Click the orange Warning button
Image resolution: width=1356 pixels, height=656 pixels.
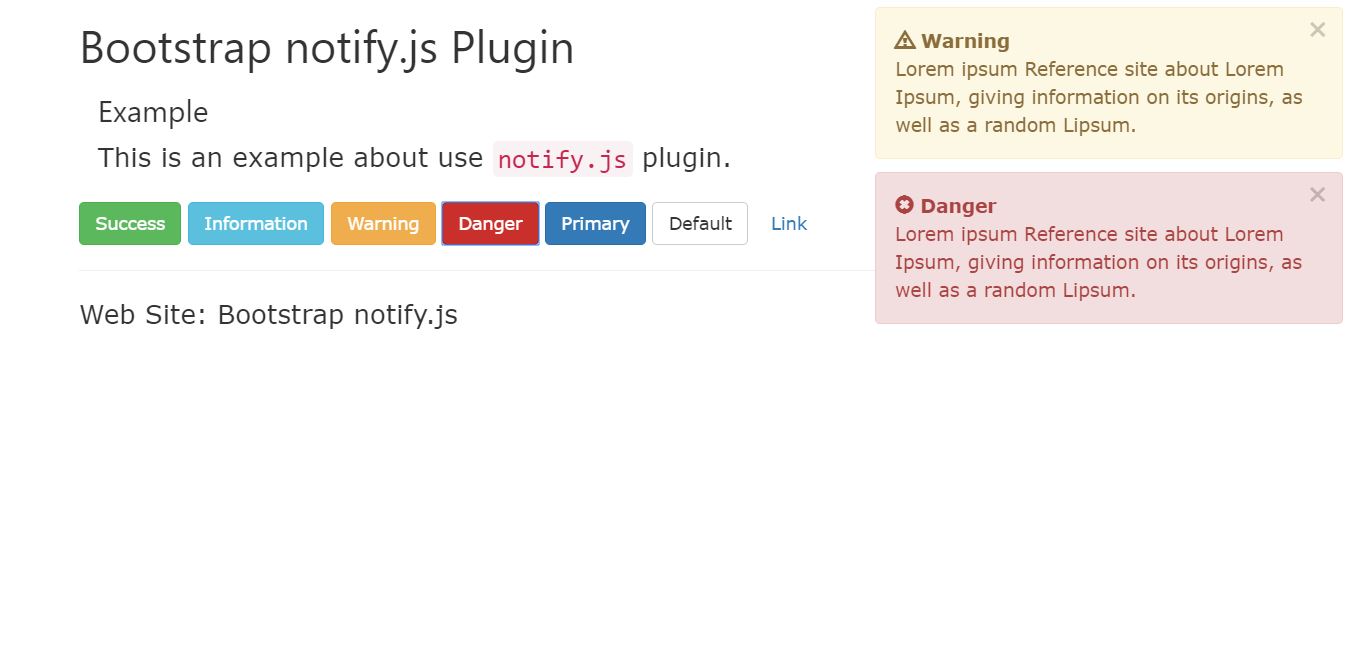pyautogui.click(x=383, y=223)
